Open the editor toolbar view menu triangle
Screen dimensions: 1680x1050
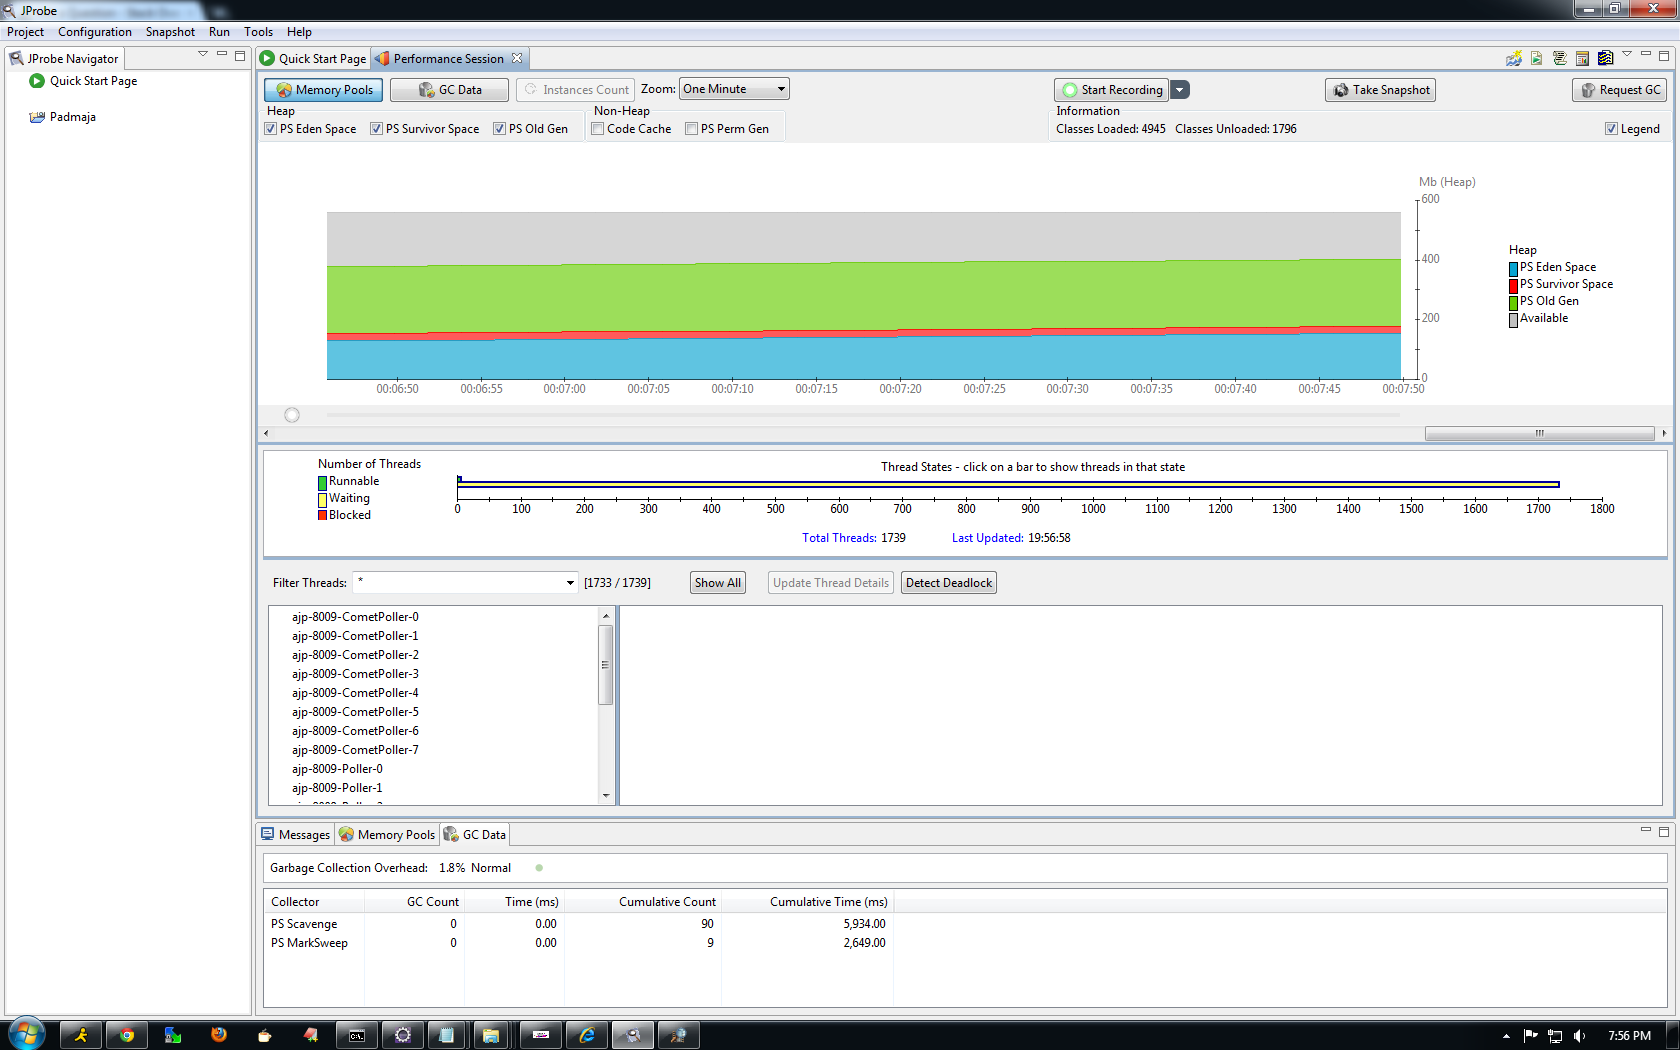click(1627, 54)
